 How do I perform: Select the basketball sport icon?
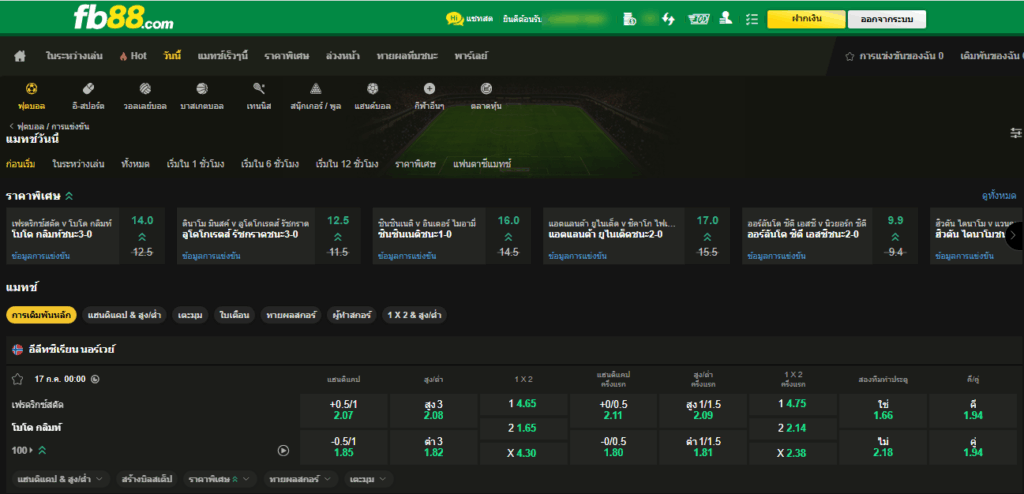coord(202,88)
